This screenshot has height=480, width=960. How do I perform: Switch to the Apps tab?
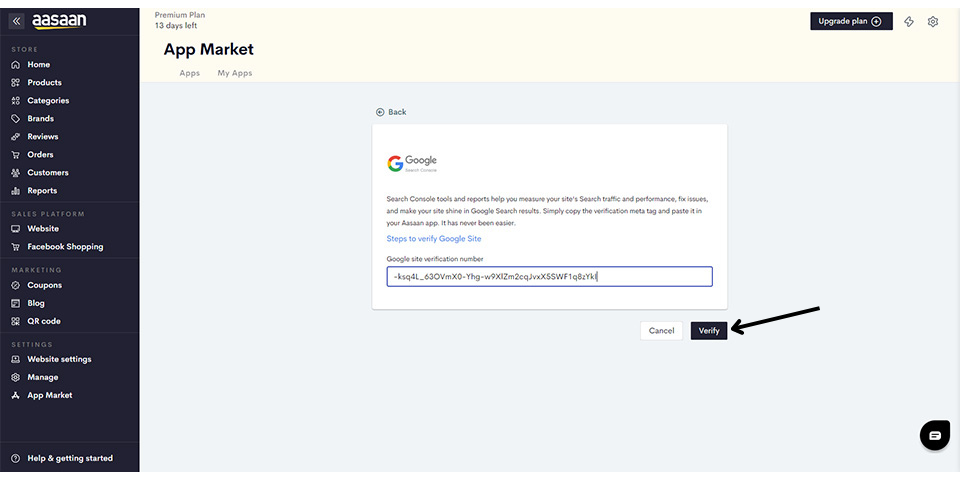coord(190,73)
